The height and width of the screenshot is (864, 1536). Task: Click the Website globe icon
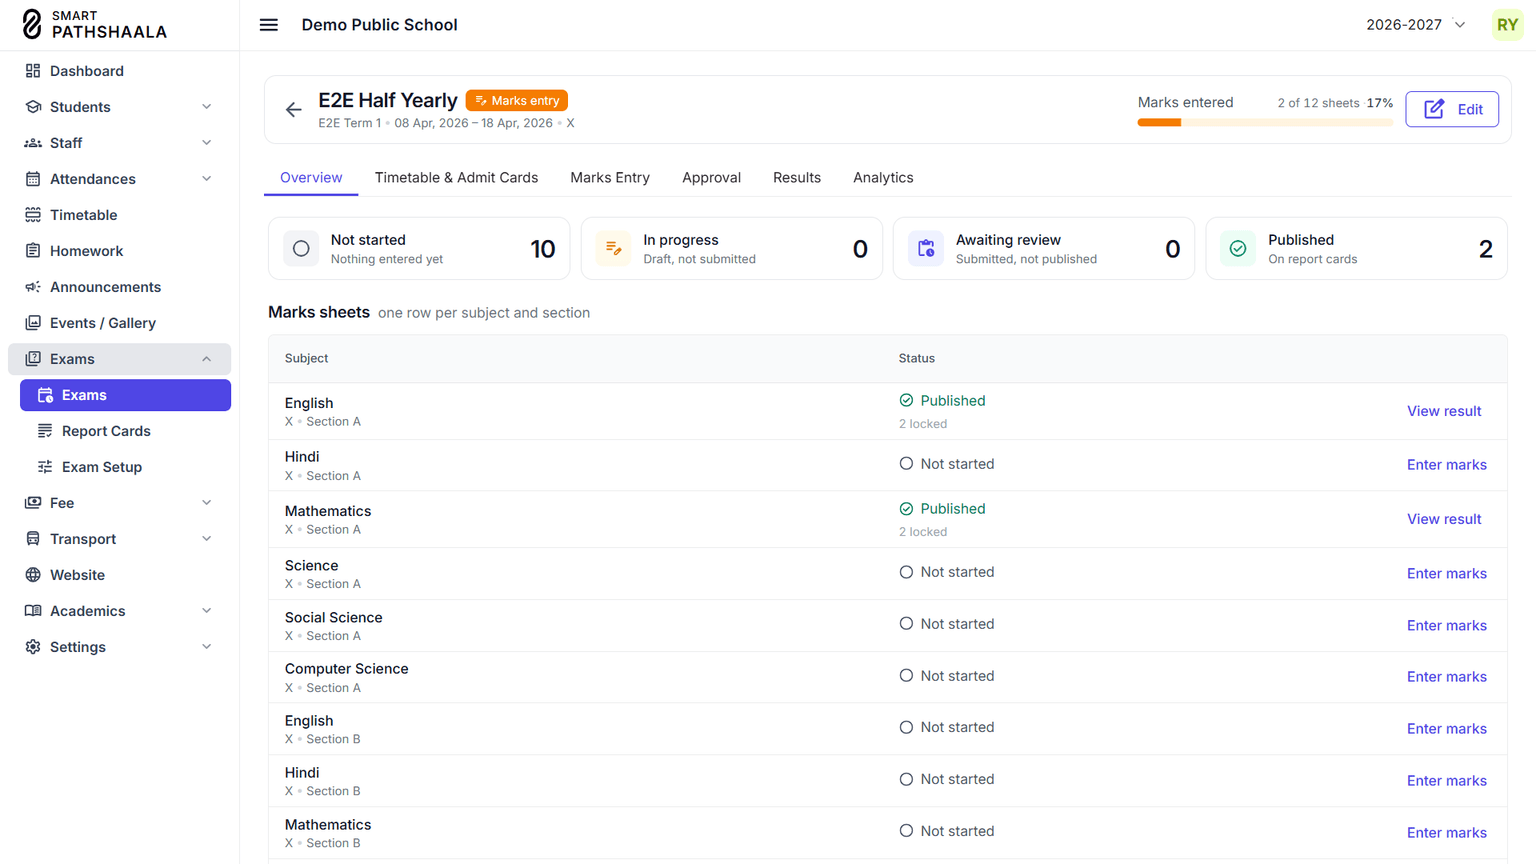[33, 575]
